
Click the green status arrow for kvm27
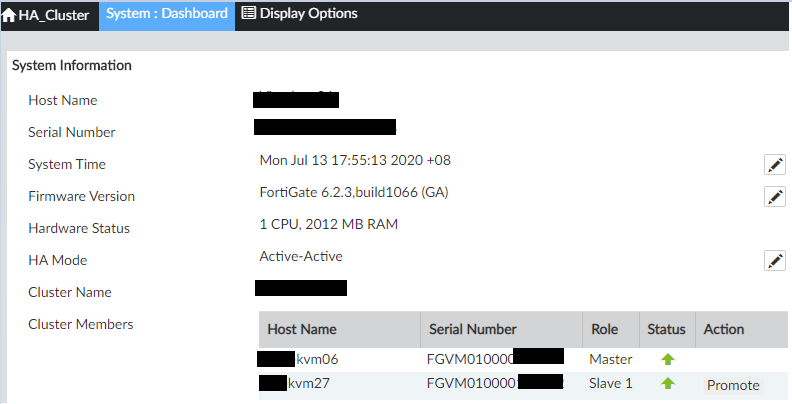pos(668,384)
